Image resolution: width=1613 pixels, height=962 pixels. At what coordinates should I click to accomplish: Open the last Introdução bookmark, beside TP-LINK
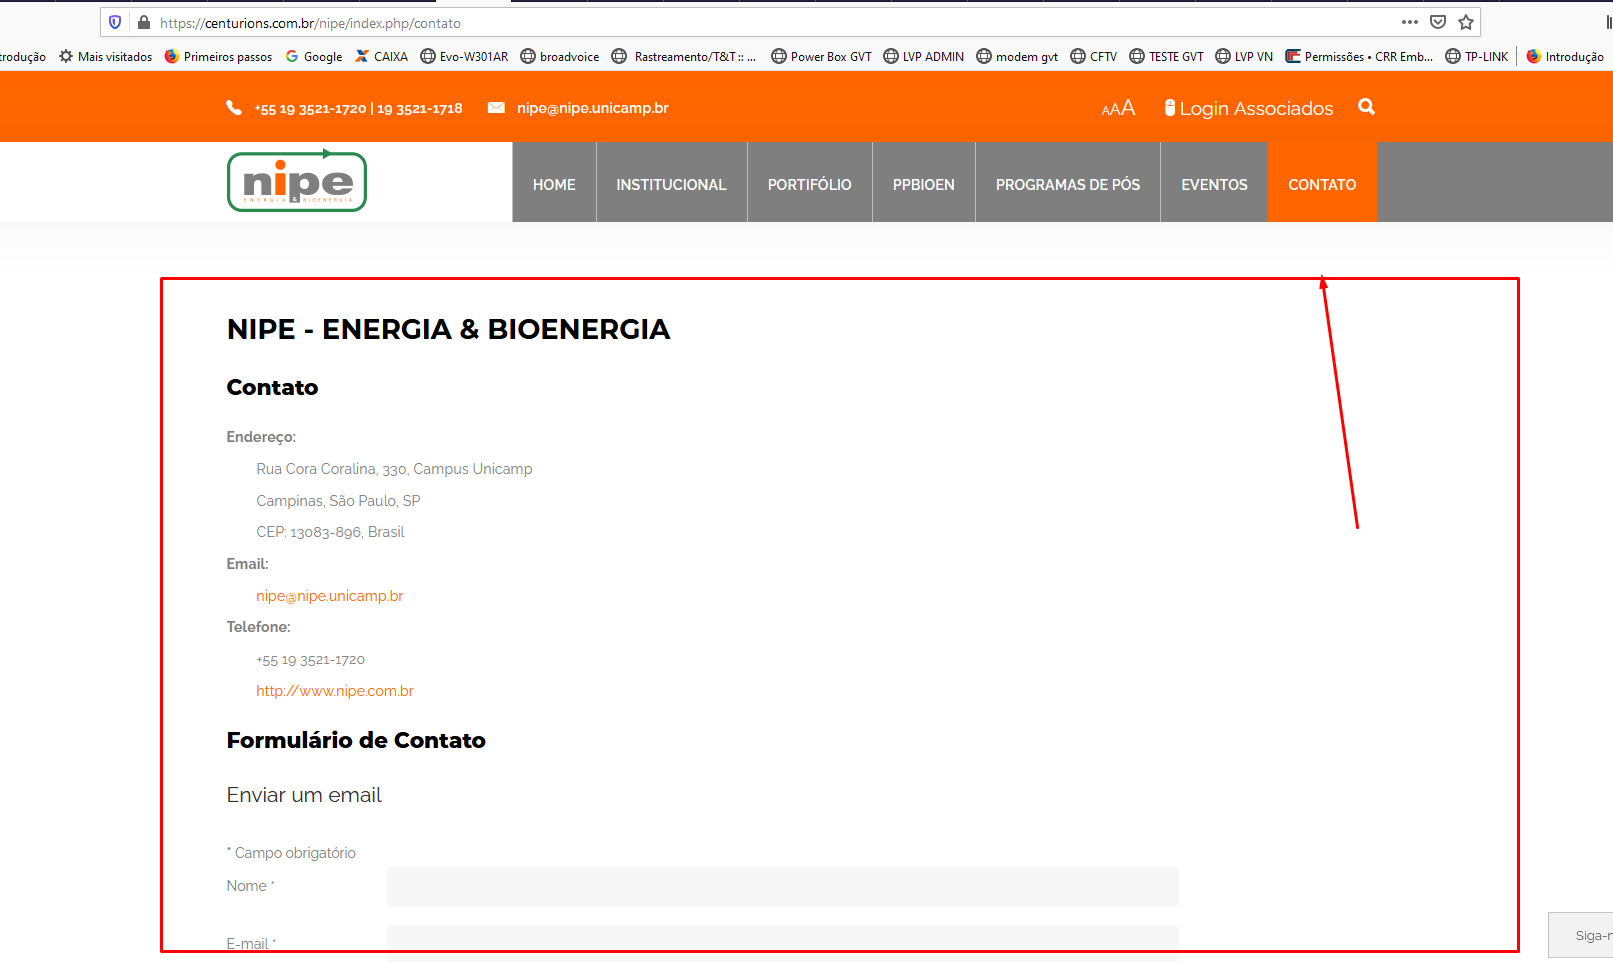(1565, 57)
